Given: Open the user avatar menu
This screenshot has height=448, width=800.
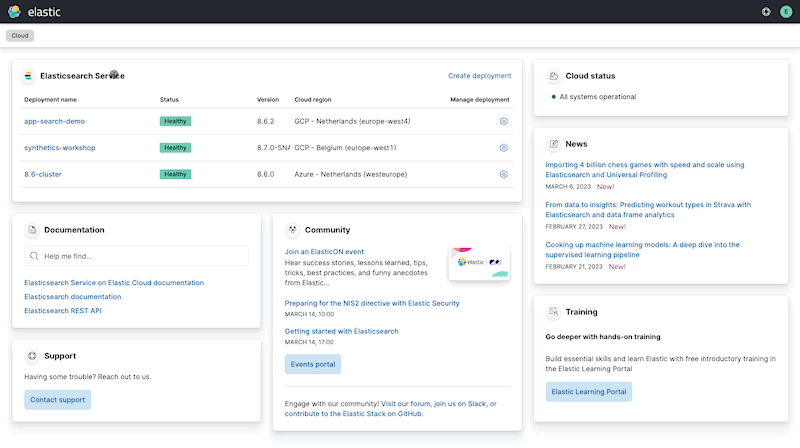Looking at the screenshot, I should pyautogui.click(x=786, y=12).
